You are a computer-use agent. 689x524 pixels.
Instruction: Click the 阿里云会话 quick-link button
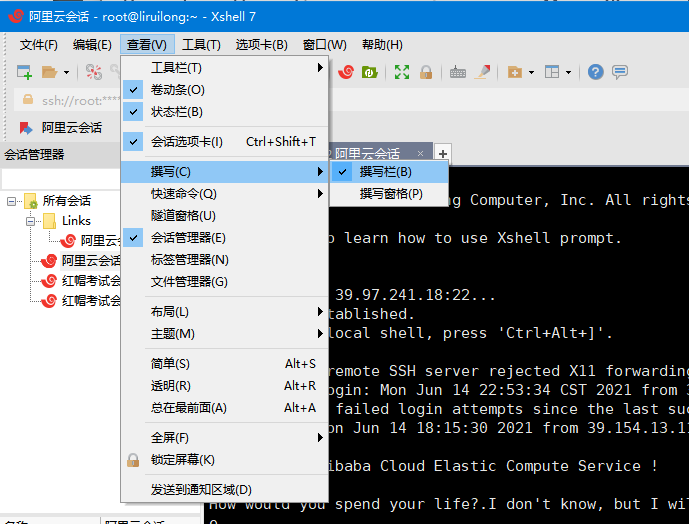[61, 128]
